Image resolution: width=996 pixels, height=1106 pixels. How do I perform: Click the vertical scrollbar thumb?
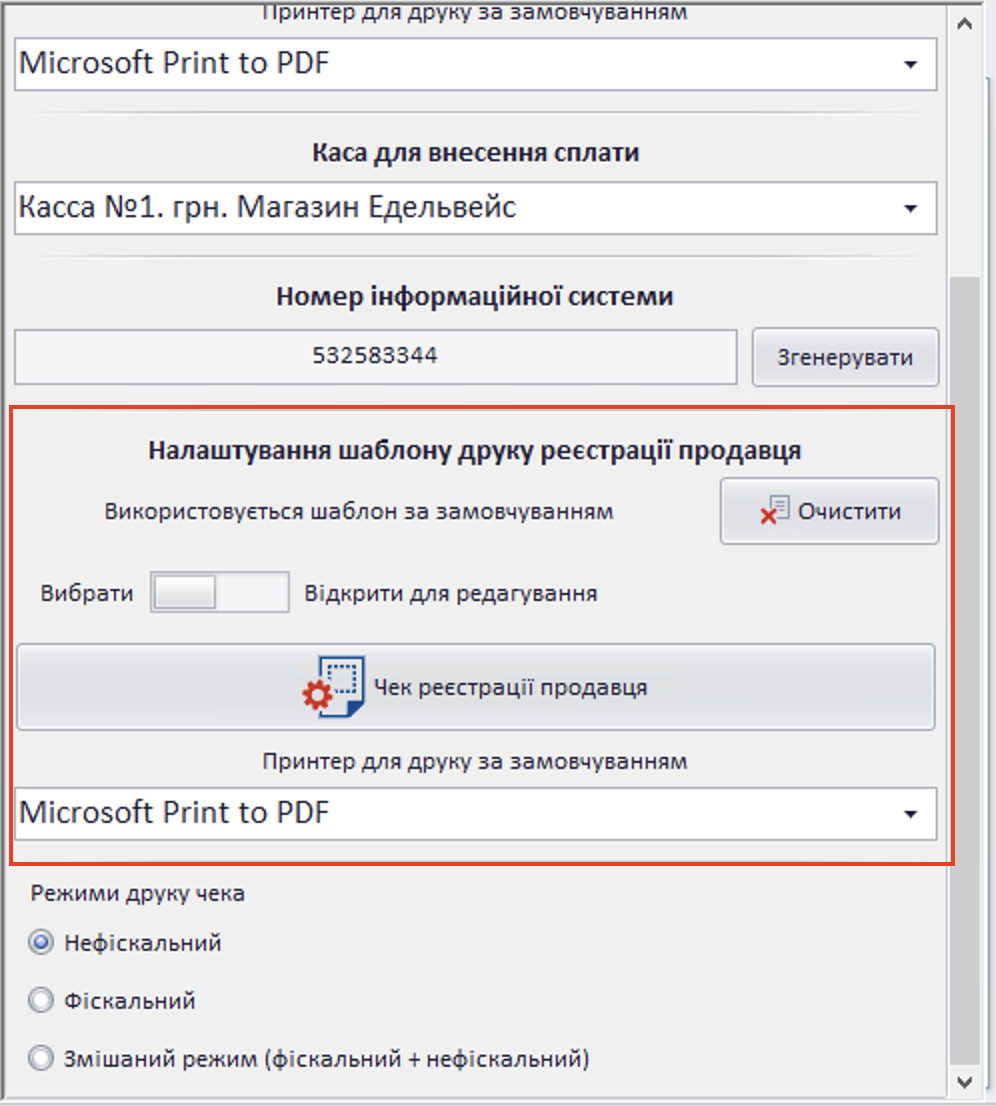[965, 660]
